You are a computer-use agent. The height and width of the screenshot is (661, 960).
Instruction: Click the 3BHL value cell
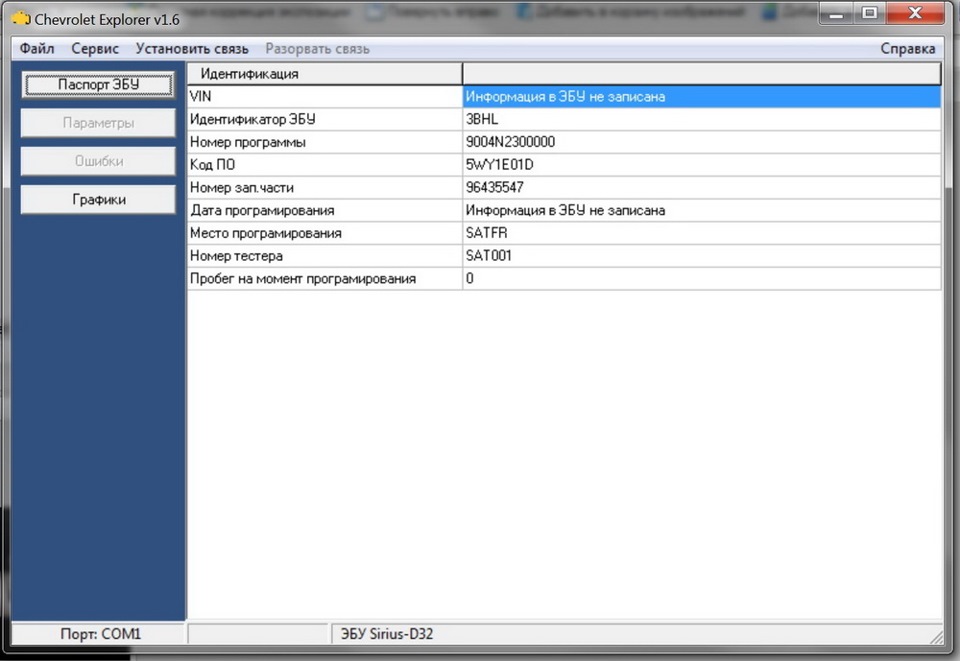point(702,119)
